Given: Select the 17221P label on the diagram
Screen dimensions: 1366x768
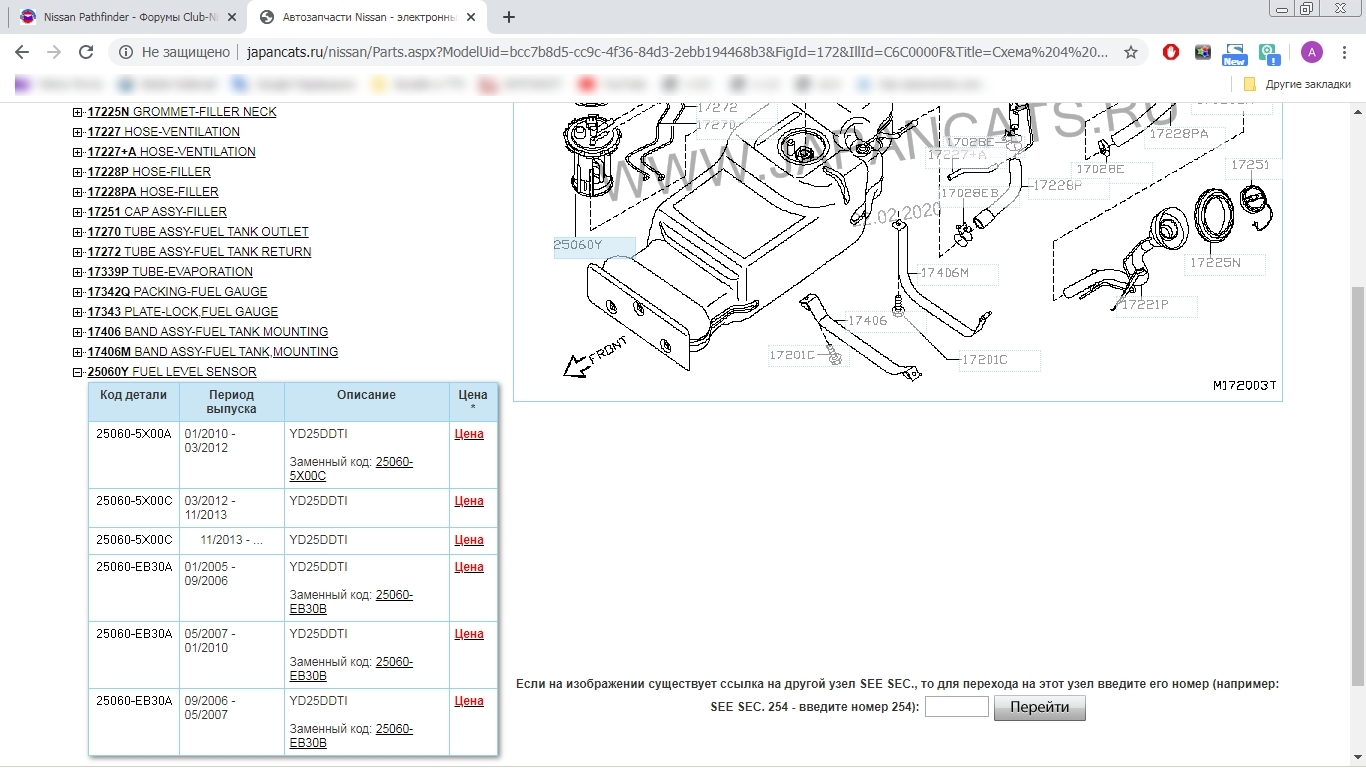Looking at the screenshot, I should [x=1157, y=305].
